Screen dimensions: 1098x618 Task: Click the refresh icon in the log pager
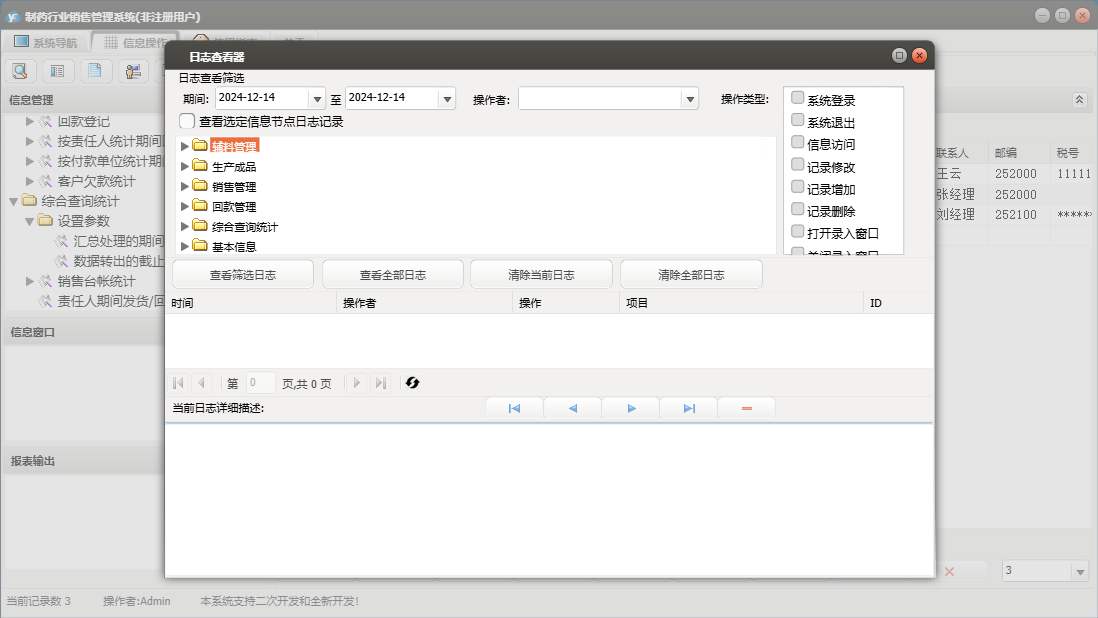pyautogui.click(x=412, y=383)
